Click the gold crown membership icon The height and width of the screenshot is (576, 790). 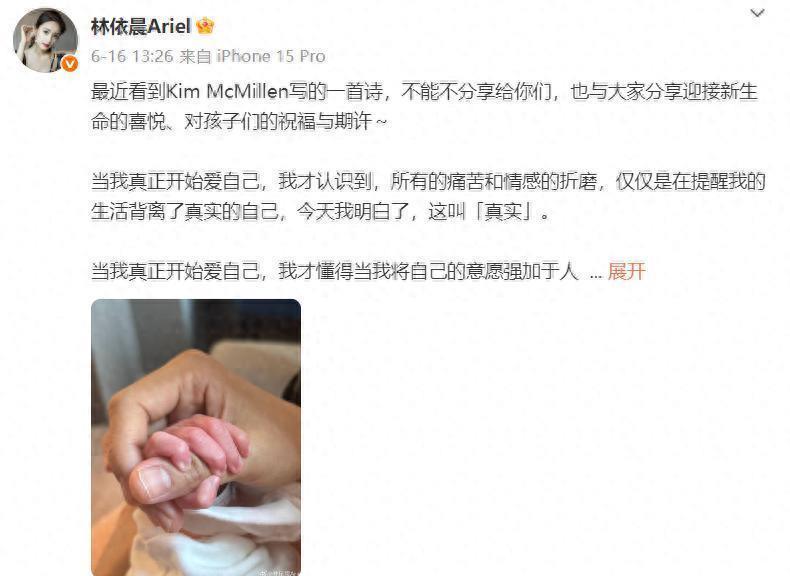[x=205, y=25]
